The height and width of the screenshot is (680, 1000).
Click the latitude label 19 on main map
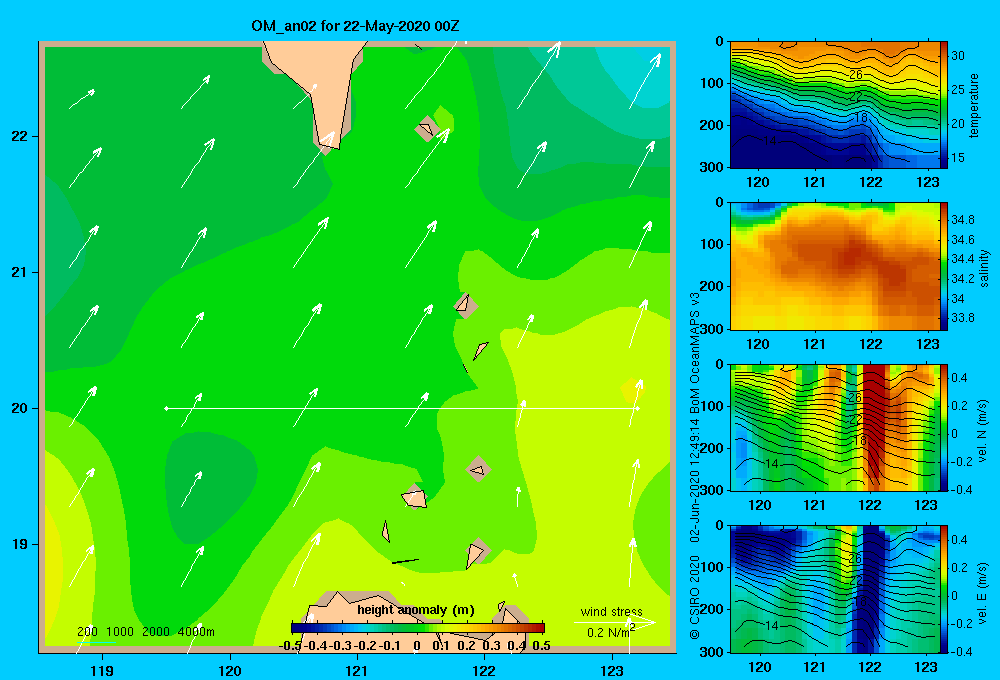[19, 544]
